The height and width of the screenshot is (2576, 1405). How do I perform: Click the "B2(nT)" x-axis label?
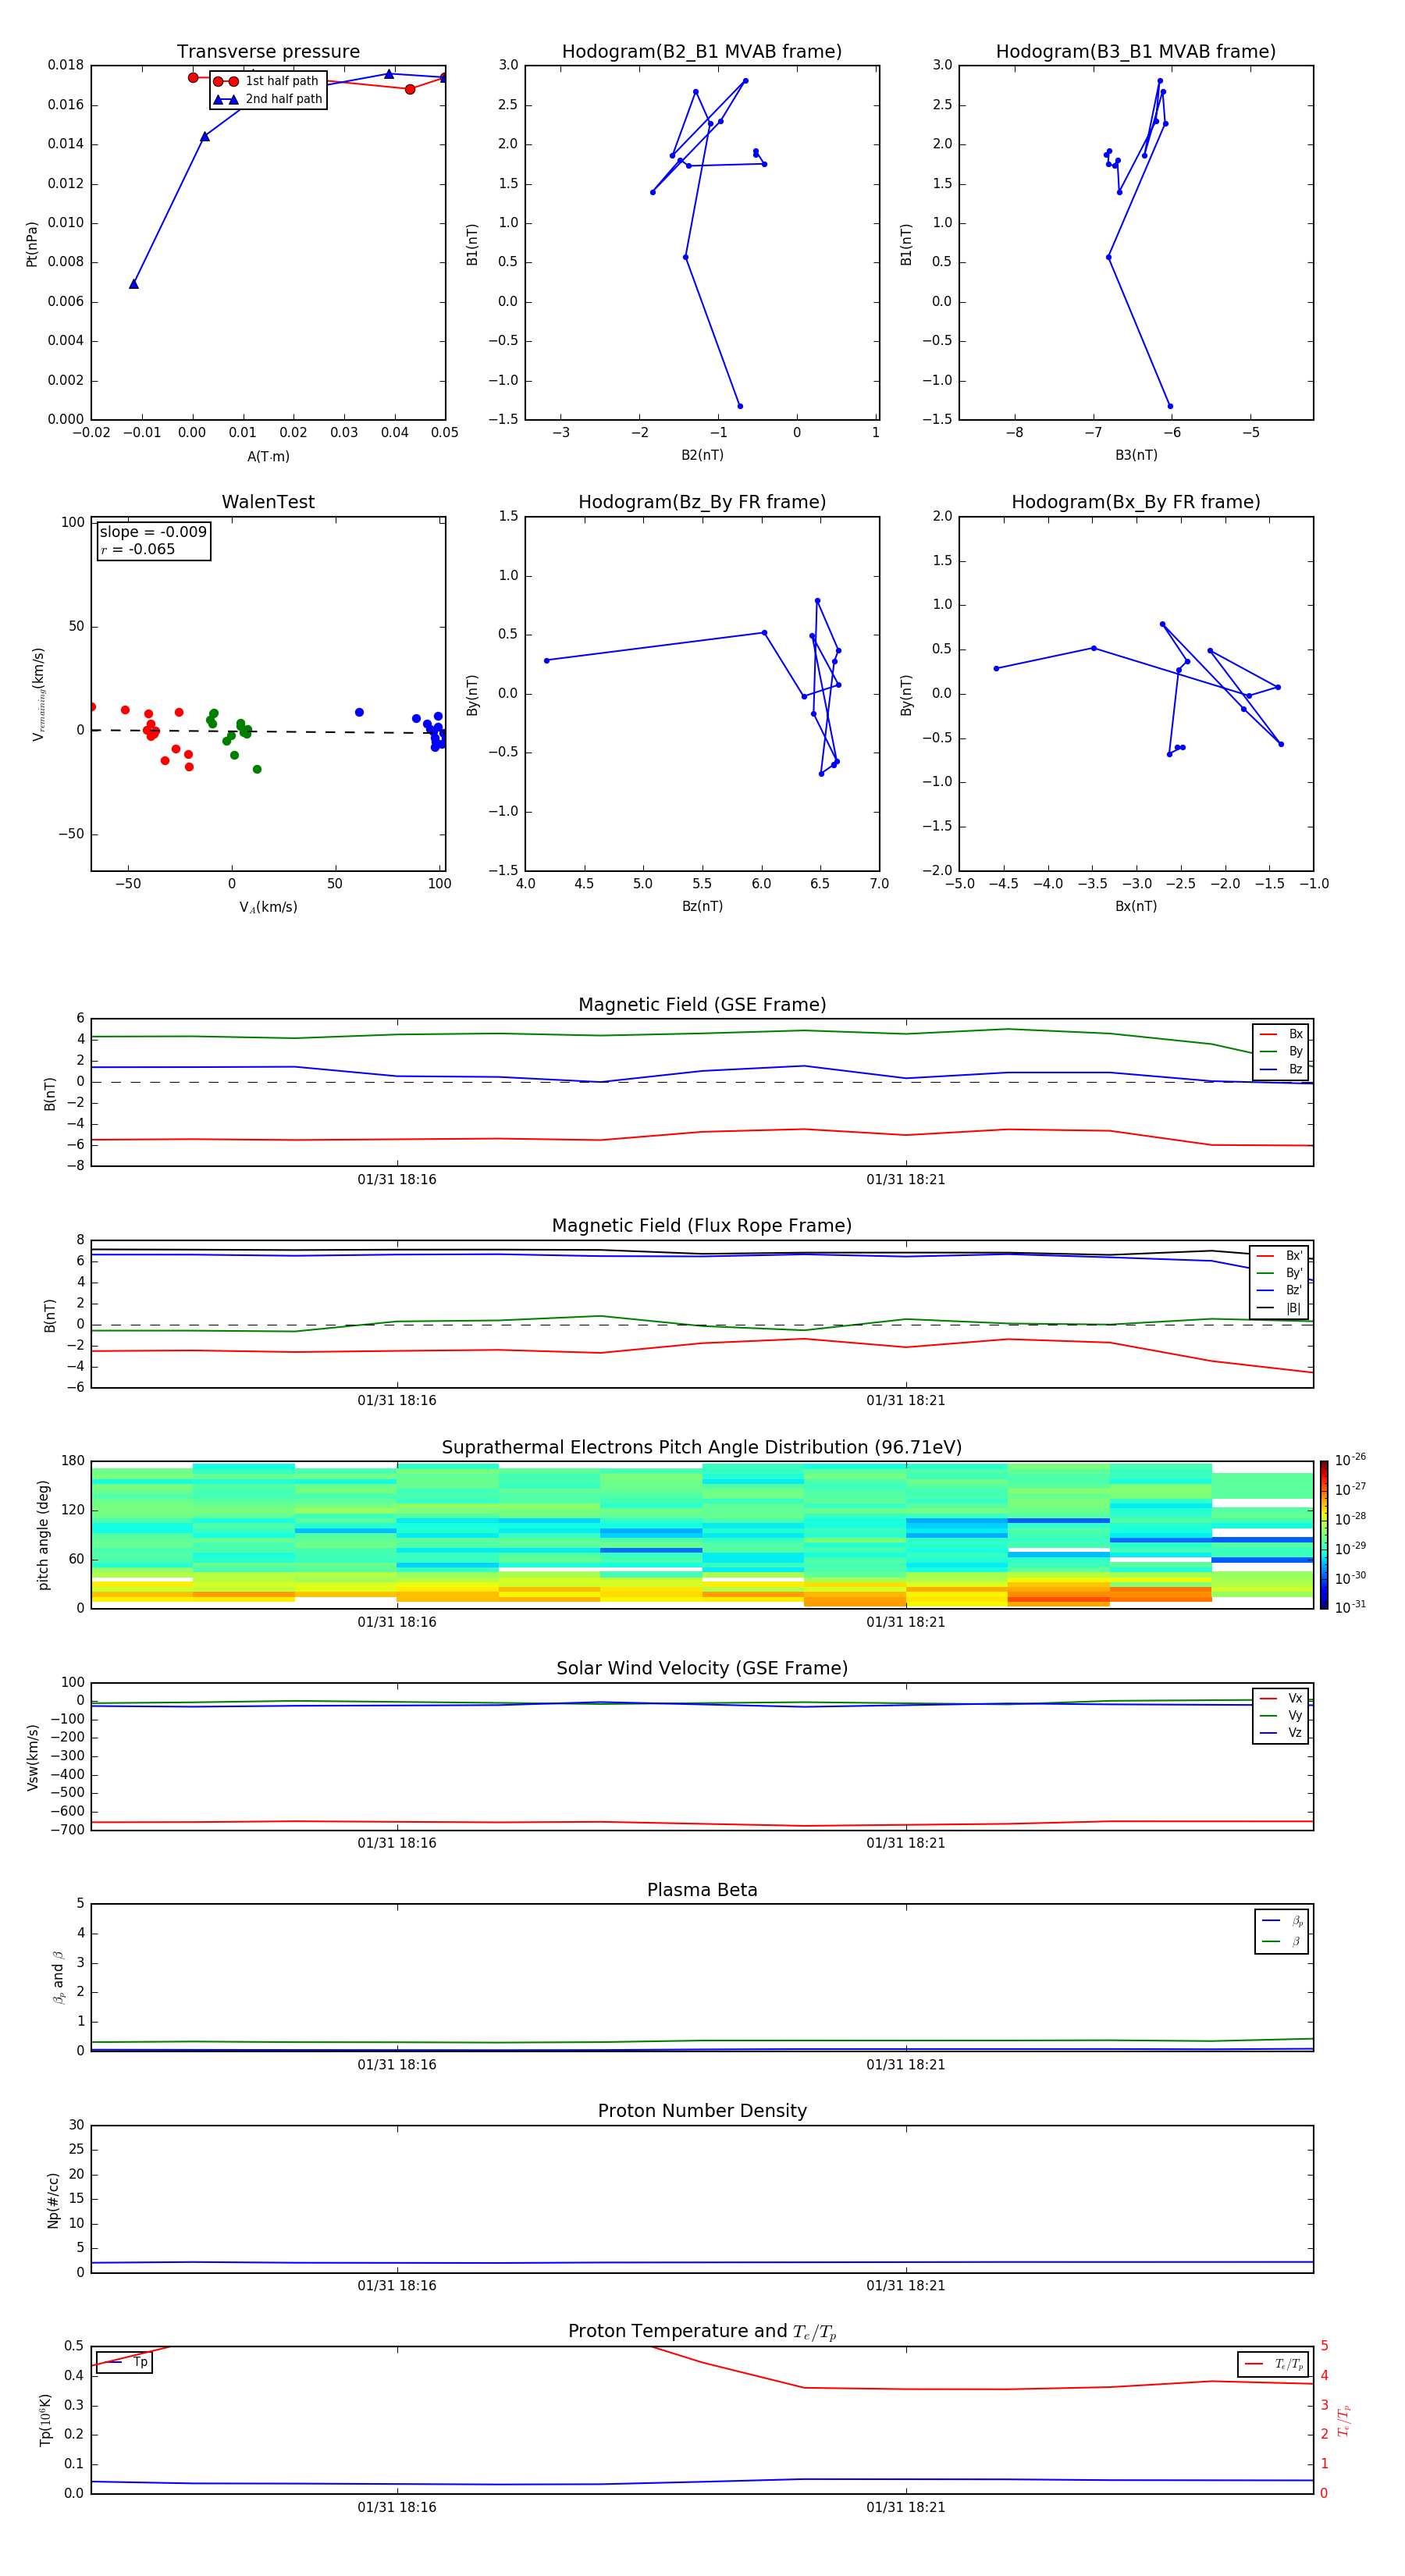pyautogui.click(x=702, y=455)
